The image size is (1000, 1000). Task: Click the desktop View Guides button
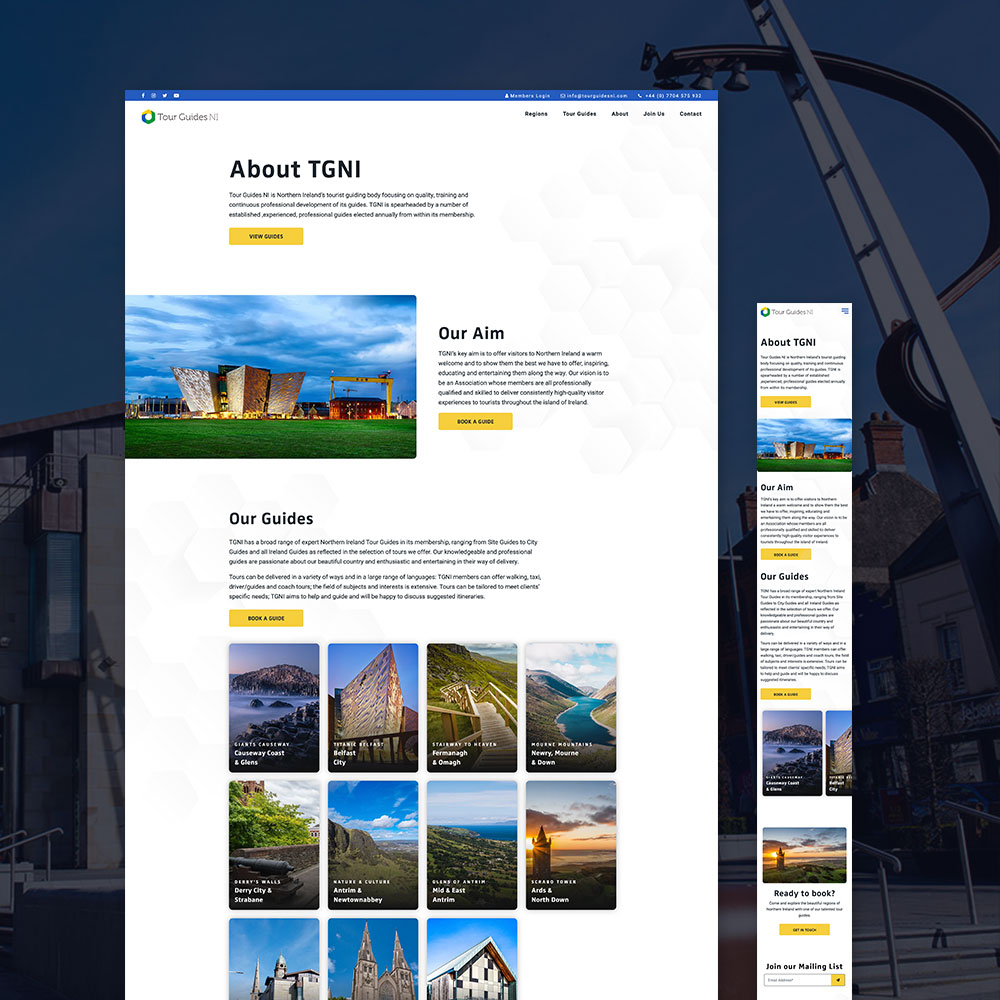tap(266, 236)
